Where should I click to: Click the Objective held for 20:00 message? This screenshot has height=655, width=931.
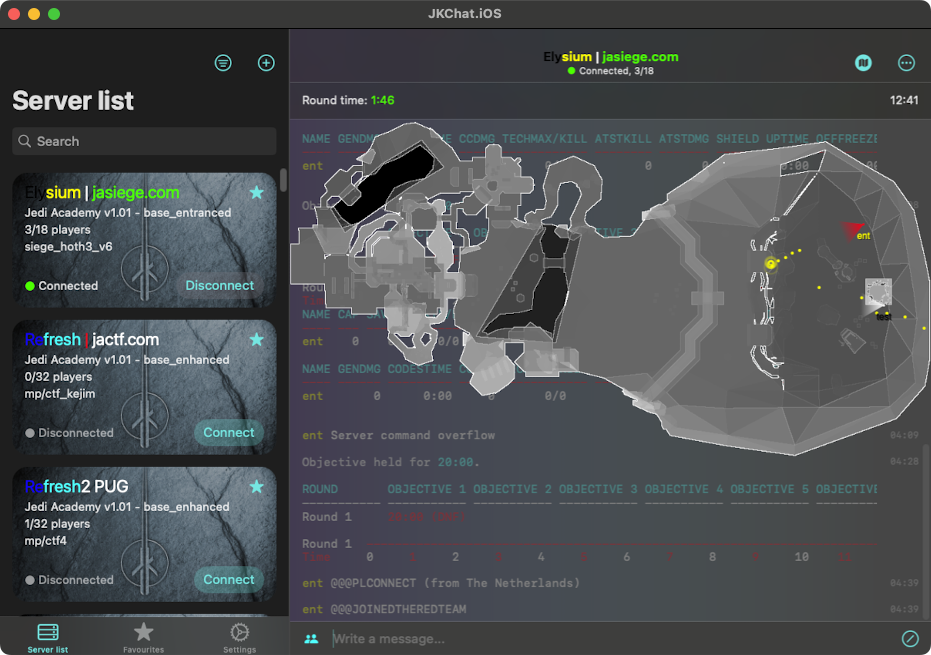pyautogui.click(x=391, y=462)
